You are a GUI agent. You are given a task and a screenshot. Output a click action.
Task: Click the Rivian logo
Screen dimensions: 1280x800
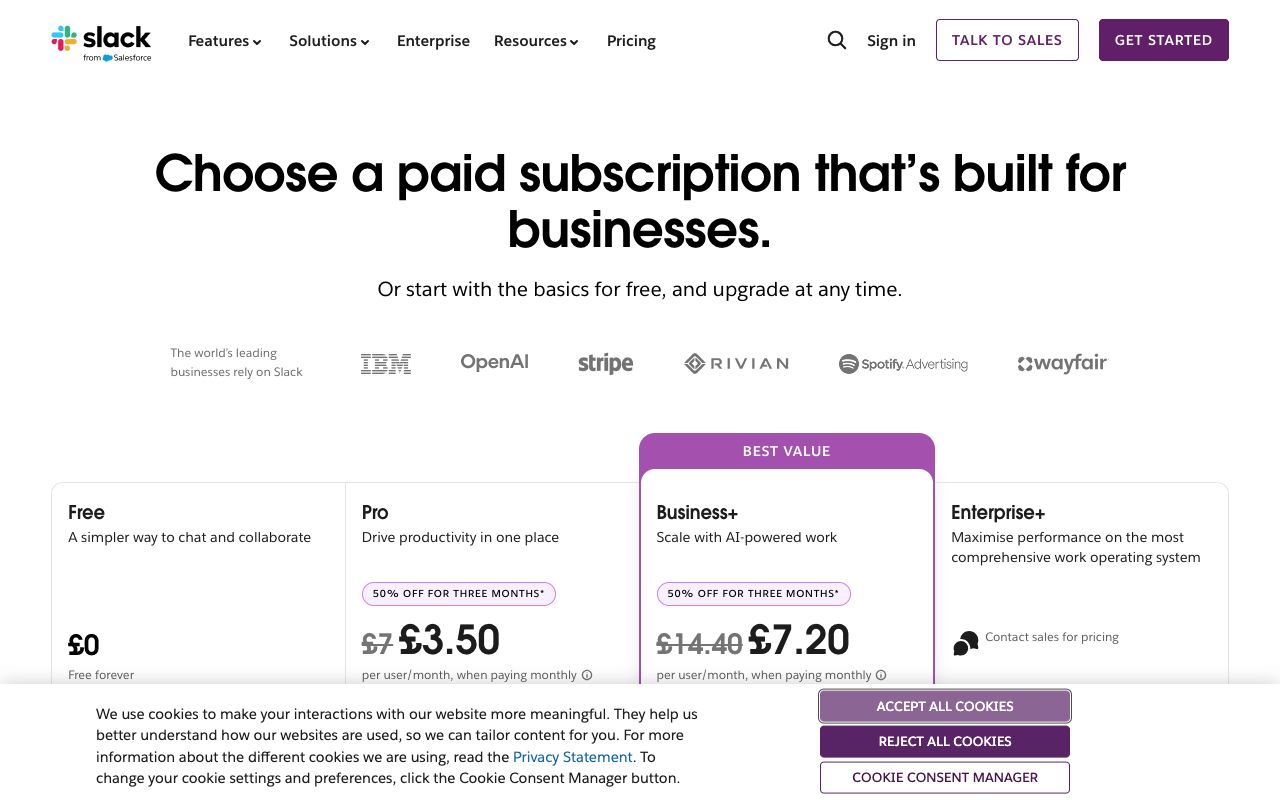[737, 364]
